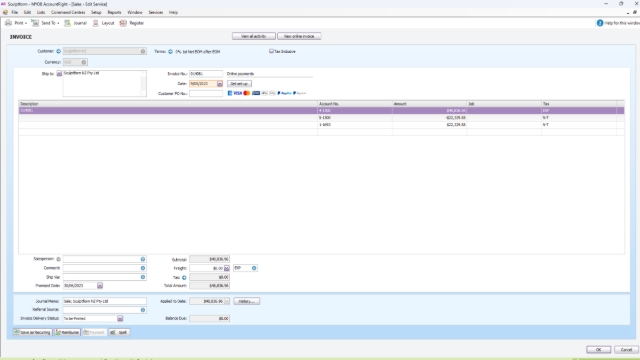Open the Currency field dropdown
This screenshot has width=640, height=360.
click(x=84, y=62)
